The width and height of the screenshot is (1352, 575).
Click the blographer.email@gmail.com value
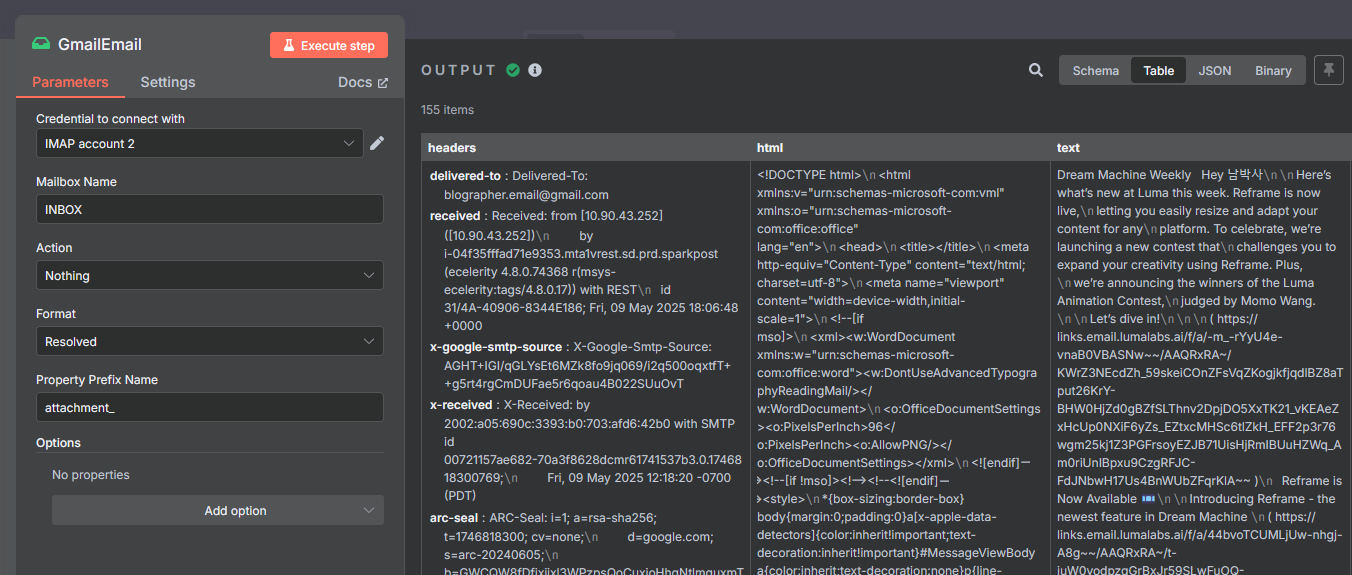click(526, 195)
